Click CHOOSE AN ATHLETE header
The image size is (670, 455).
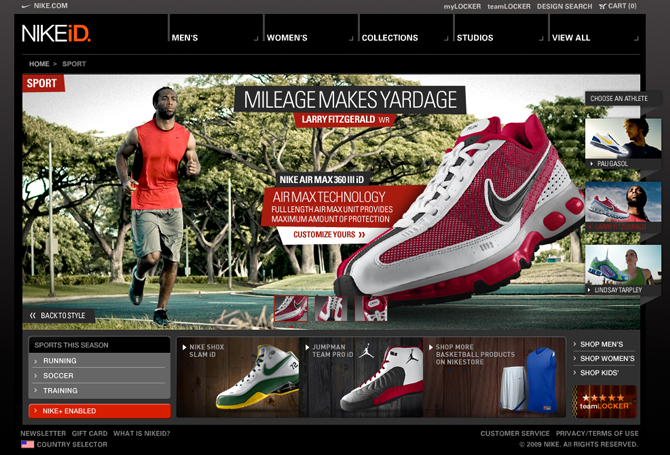[x=619, y=98]
